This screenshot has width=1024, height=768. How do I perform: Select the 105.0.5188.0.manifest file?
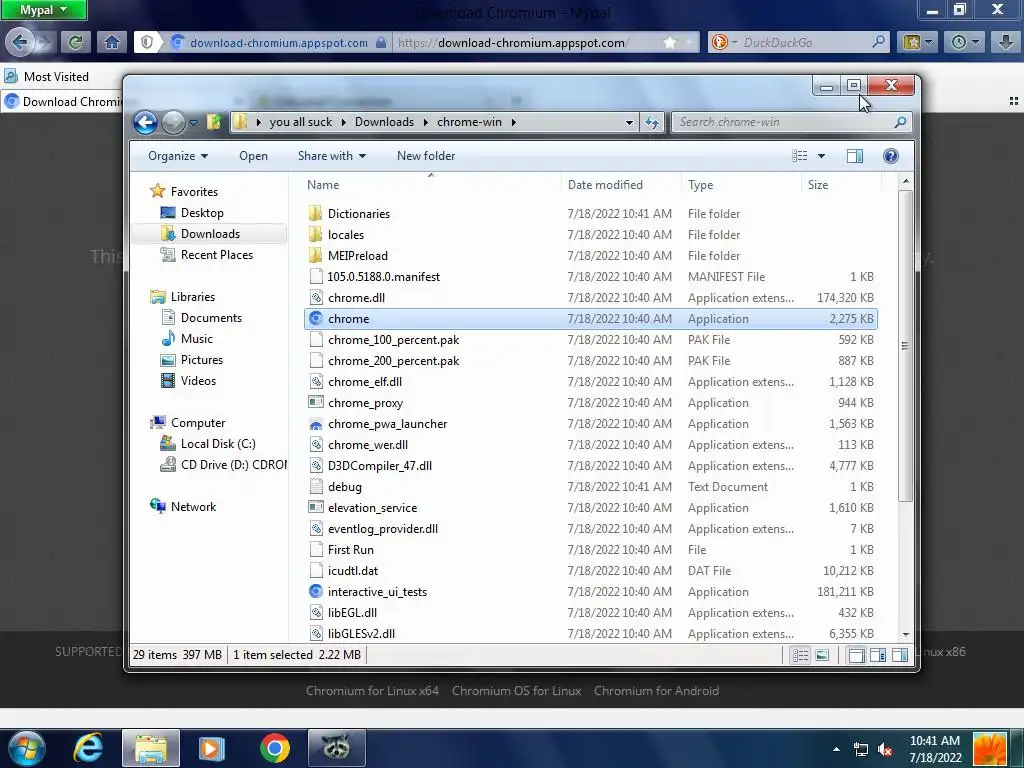(x=383, y=277)
